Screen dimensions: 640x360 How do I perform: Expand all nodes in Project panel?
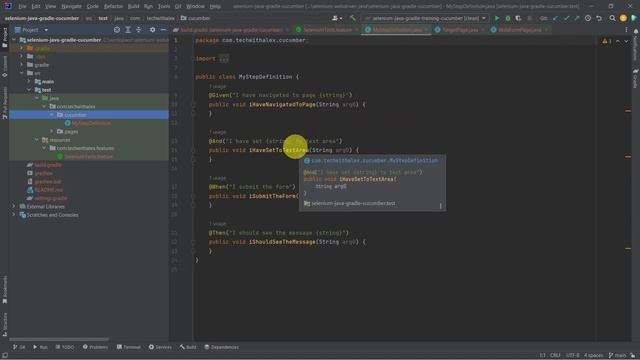click(x=128, y=30)
